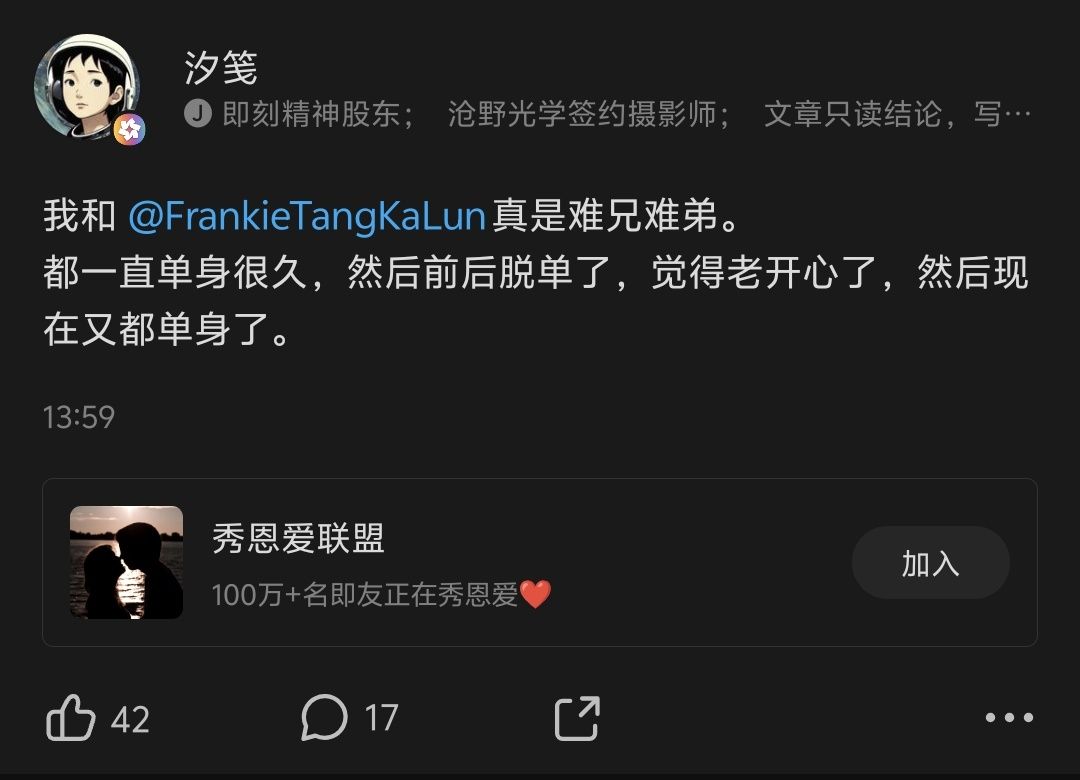Open @FrankieTangKaLun mention link
Viewport: 1080px width, 780px height.
(x=307, y=216)
